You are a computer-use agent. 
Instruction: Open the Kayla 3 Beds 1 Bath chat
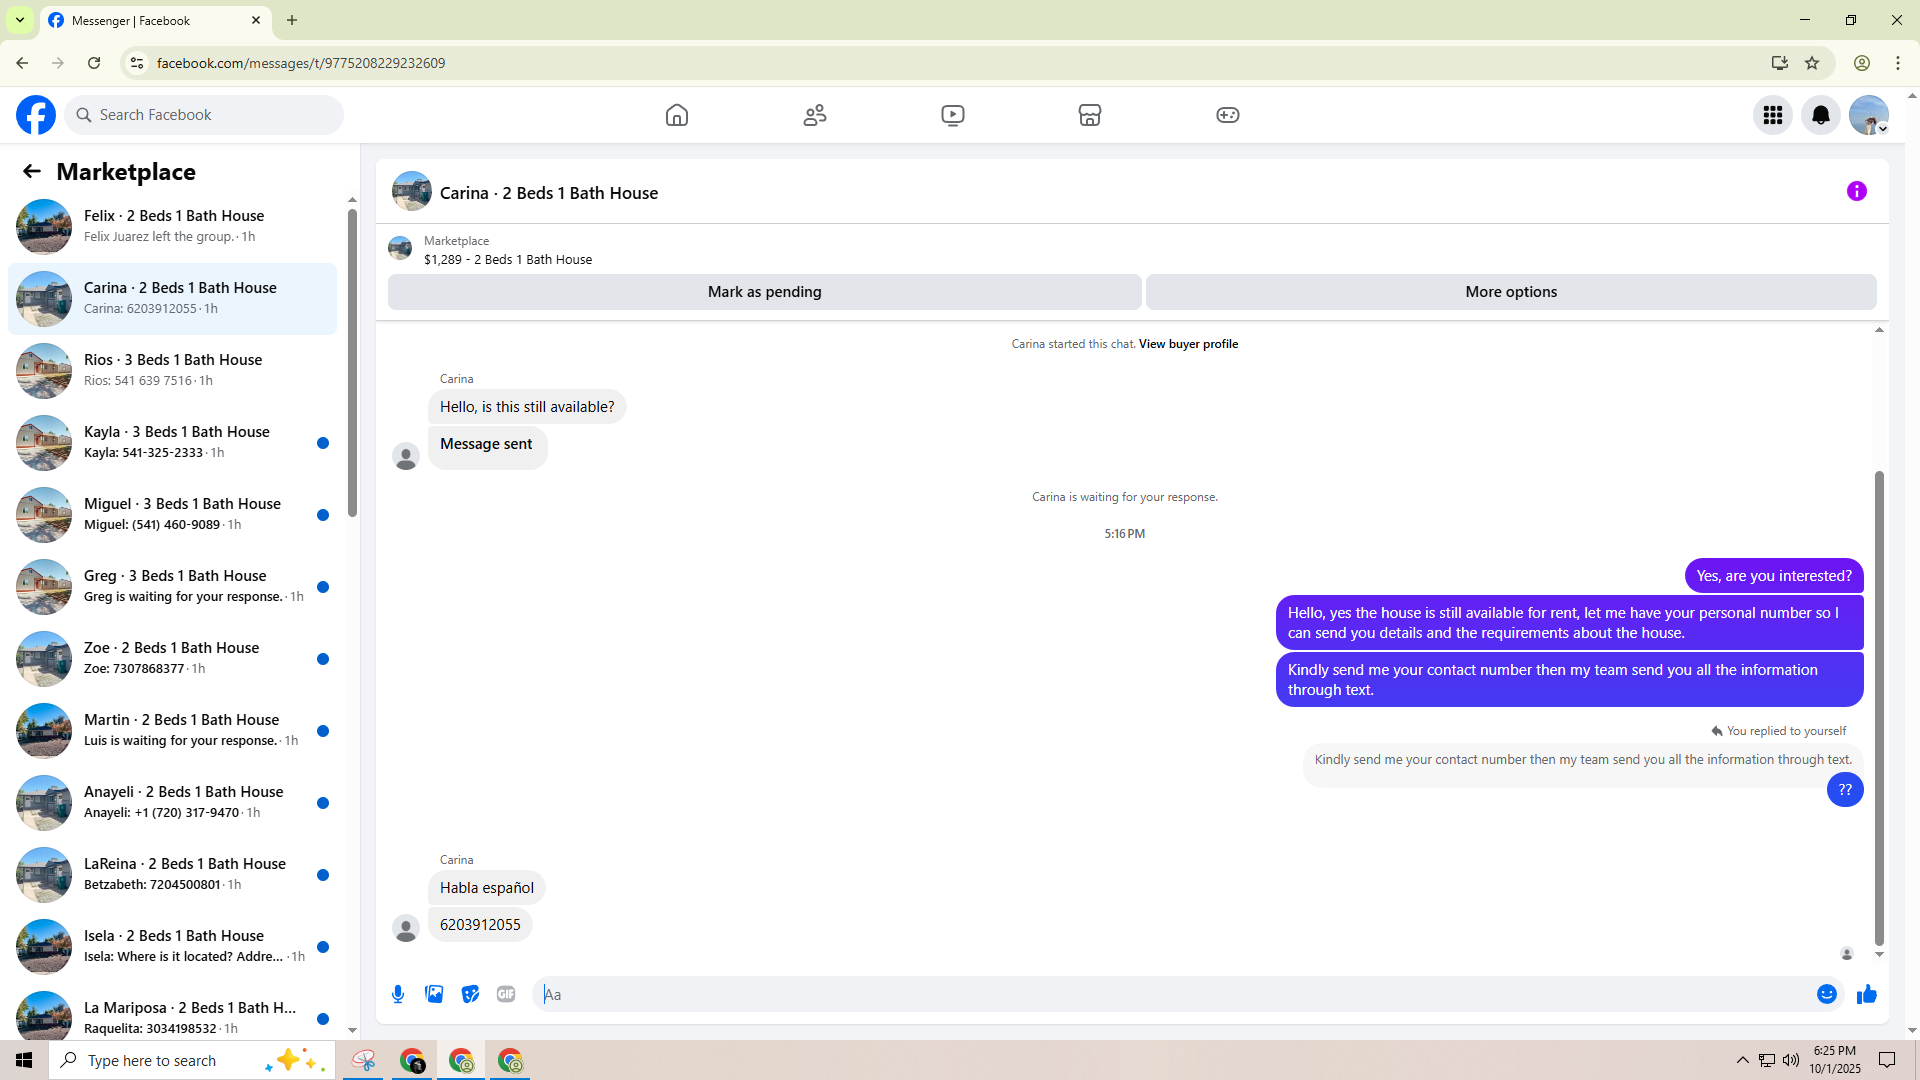coord(172,443)
